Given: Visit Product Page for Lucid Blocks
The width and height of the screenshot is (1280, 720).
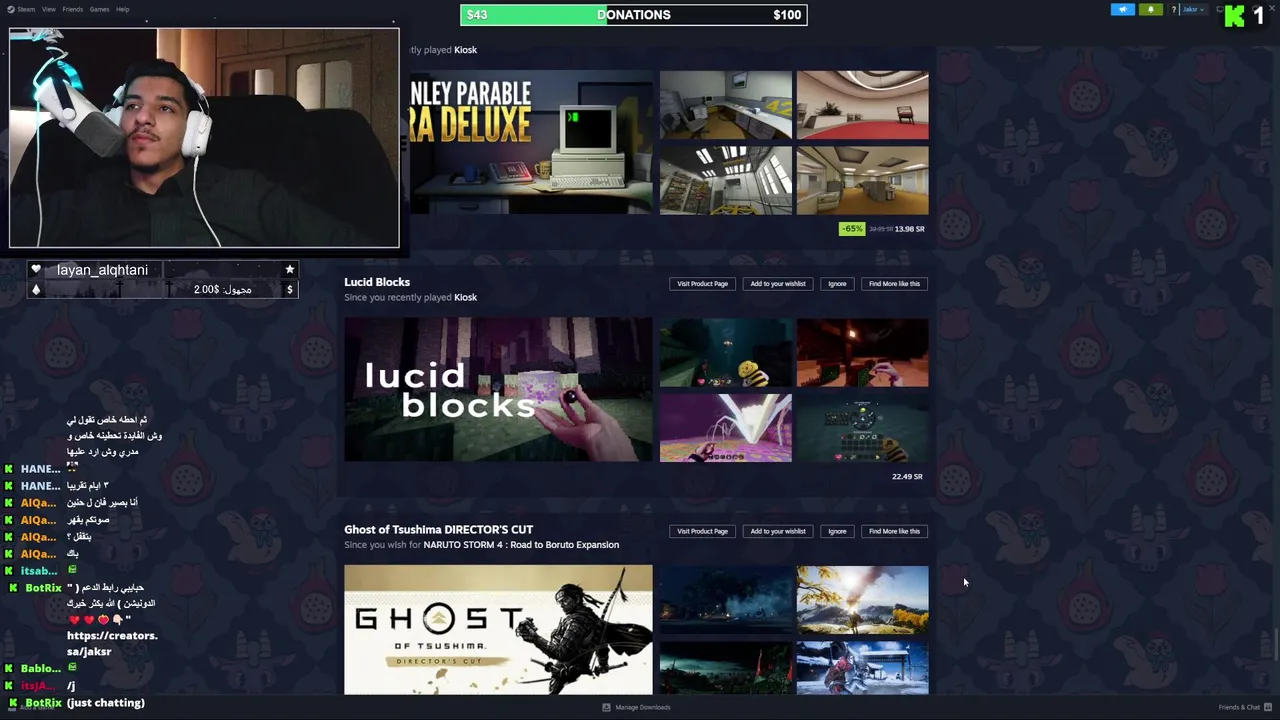Looking at the screenshot, I should (x=702, y=284).
